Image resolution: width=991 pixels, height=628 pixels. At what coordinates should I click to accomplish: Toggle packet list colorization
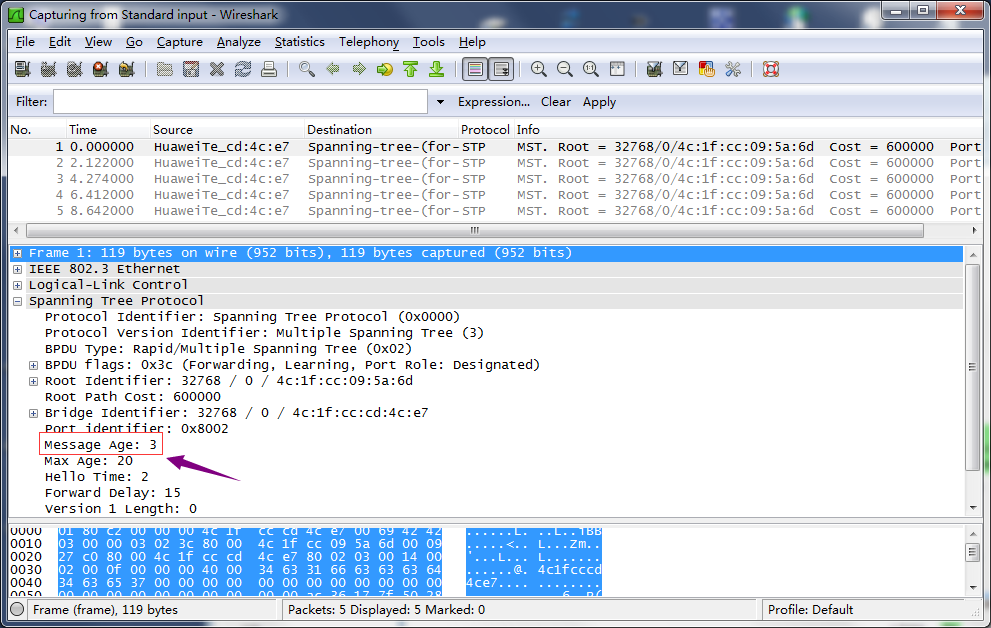coord(475,69)
